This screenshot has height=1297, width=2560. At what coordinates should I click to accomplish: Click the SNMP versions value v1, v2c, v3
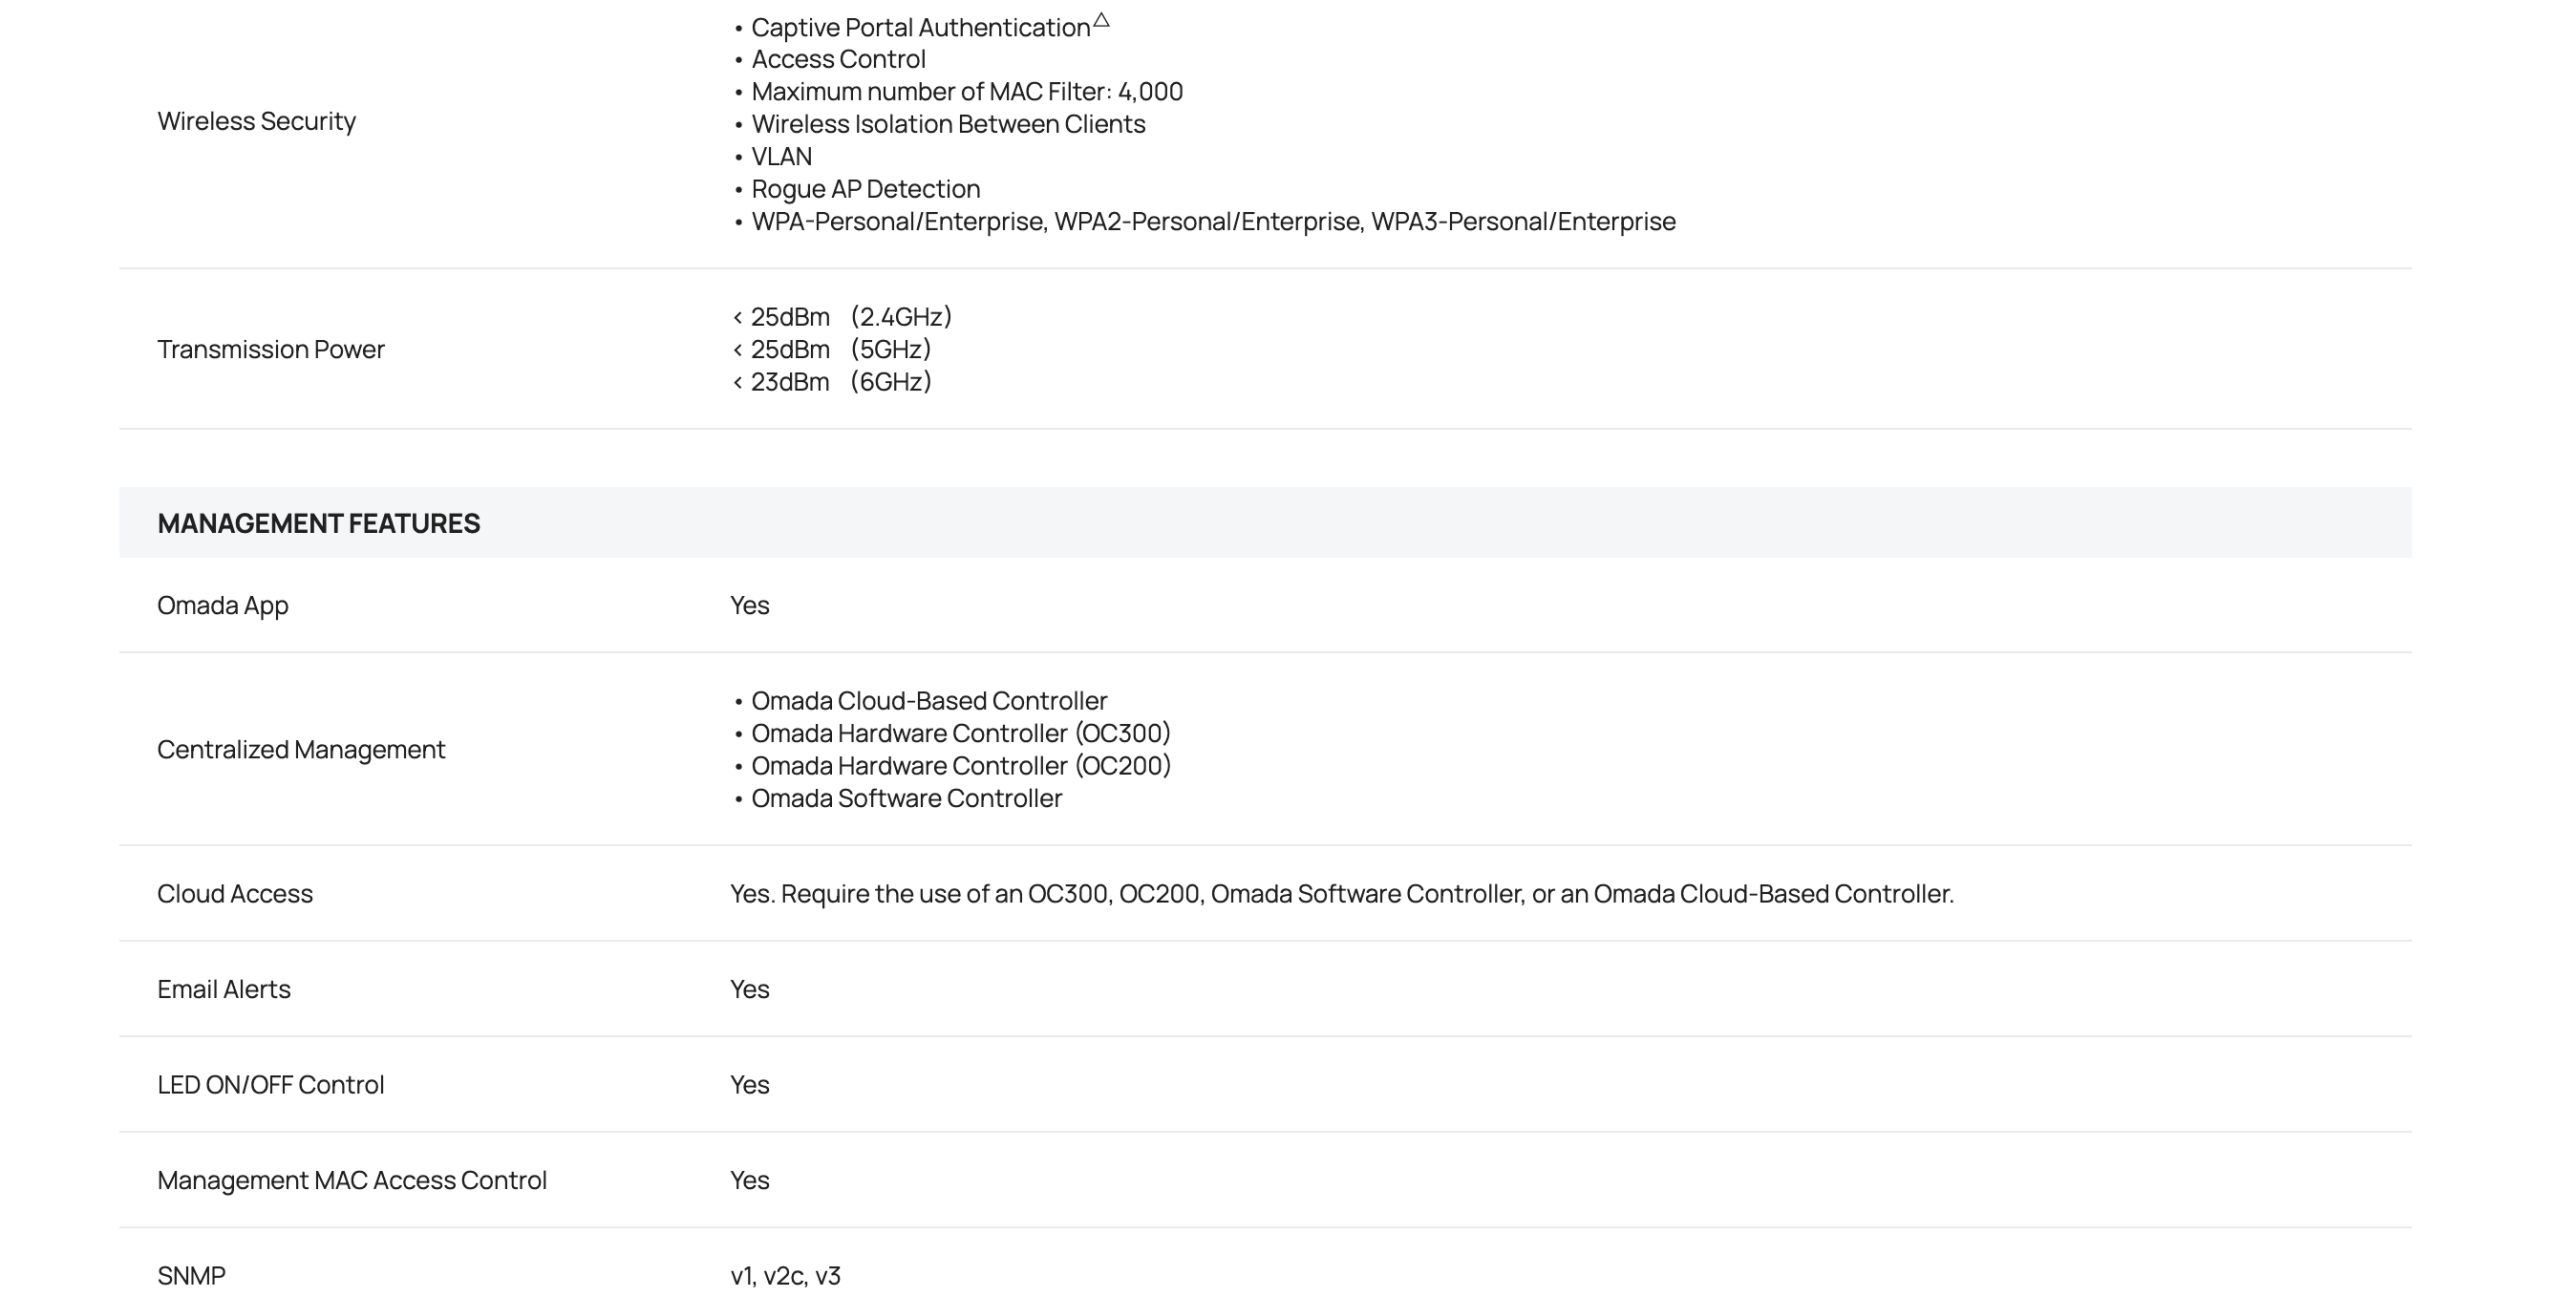[785, 1275]
